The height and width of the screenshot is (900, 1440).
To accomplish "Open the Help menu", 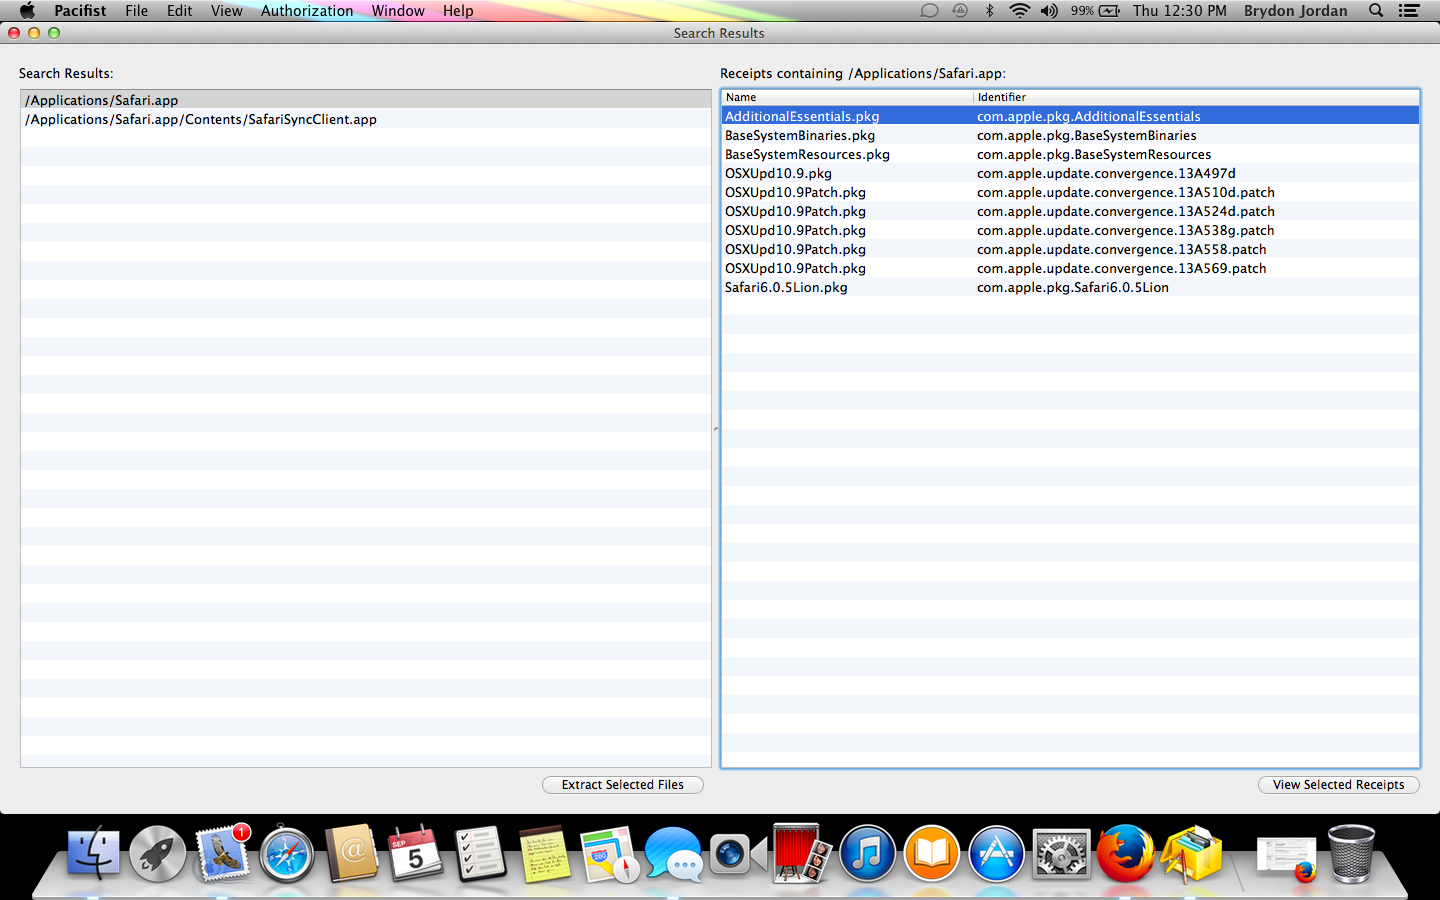I will coord(458,11).
